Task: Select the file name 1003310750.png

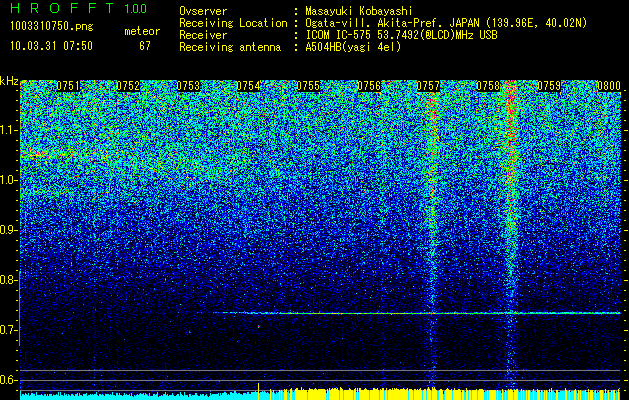Action: (52, 27)
